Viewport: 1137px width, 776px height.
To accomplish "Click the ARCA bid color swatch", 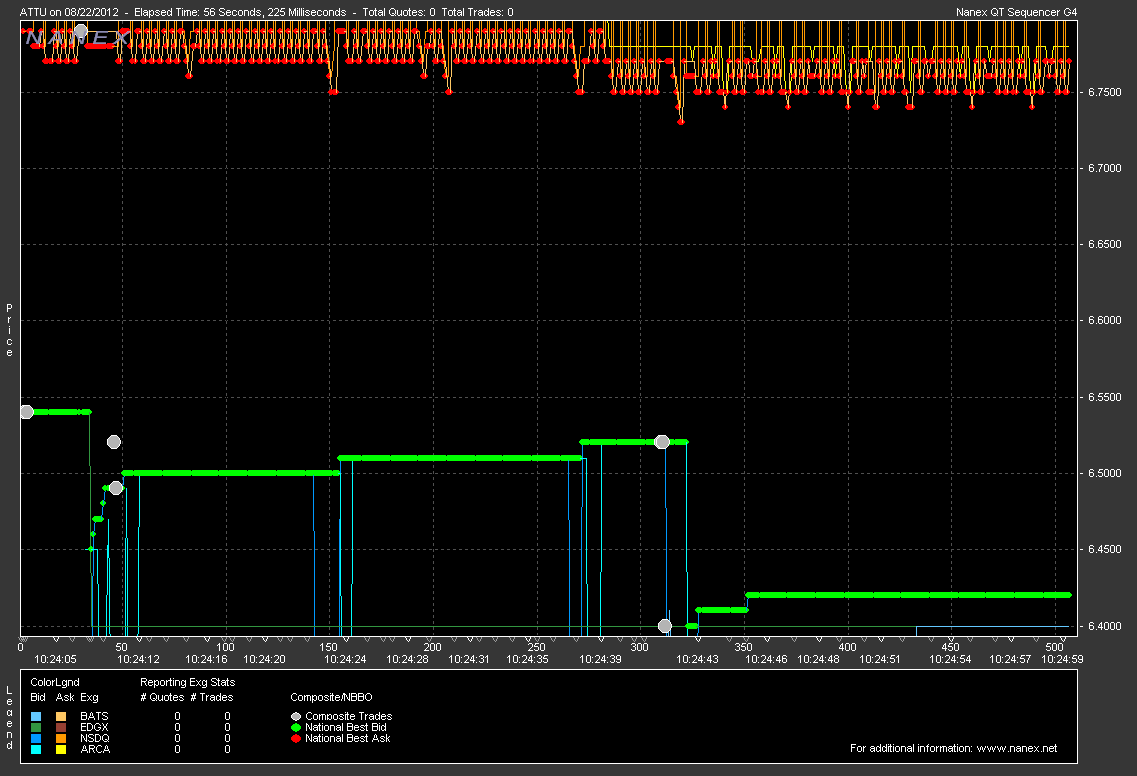I will point(37,749).
